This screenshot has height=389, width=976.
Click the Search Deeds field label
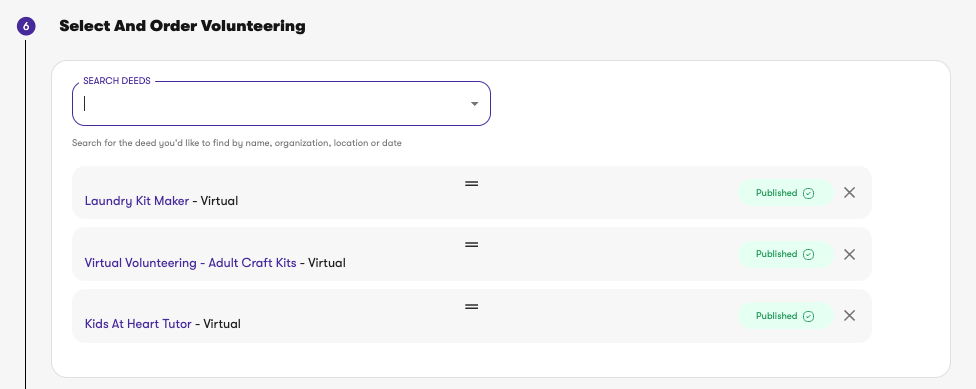(117, 81)
